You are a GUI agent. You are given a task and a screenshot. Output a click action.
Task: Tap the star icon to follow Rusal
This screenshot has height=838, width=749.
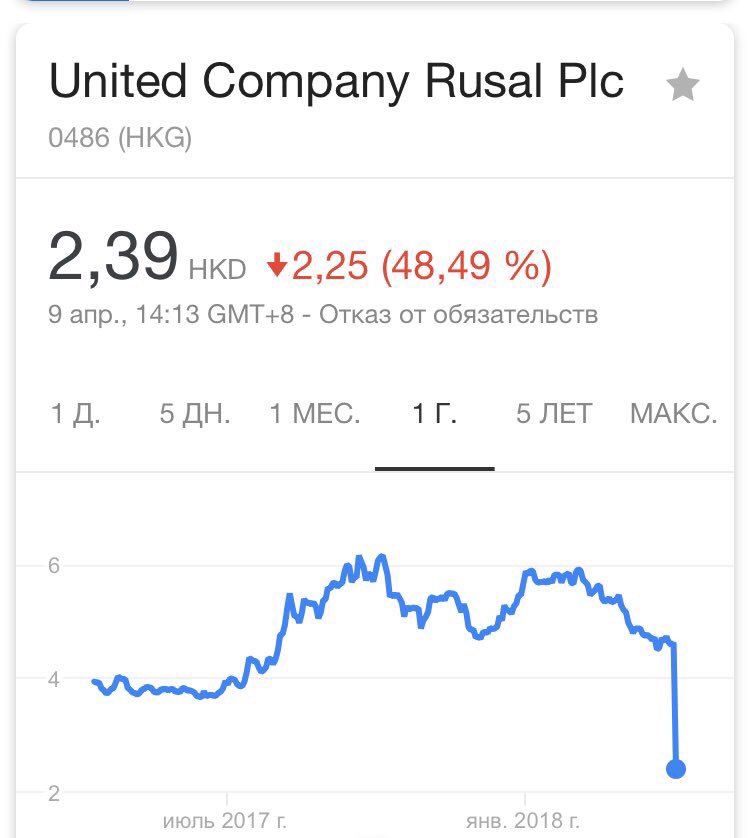(x=683, y=84)
